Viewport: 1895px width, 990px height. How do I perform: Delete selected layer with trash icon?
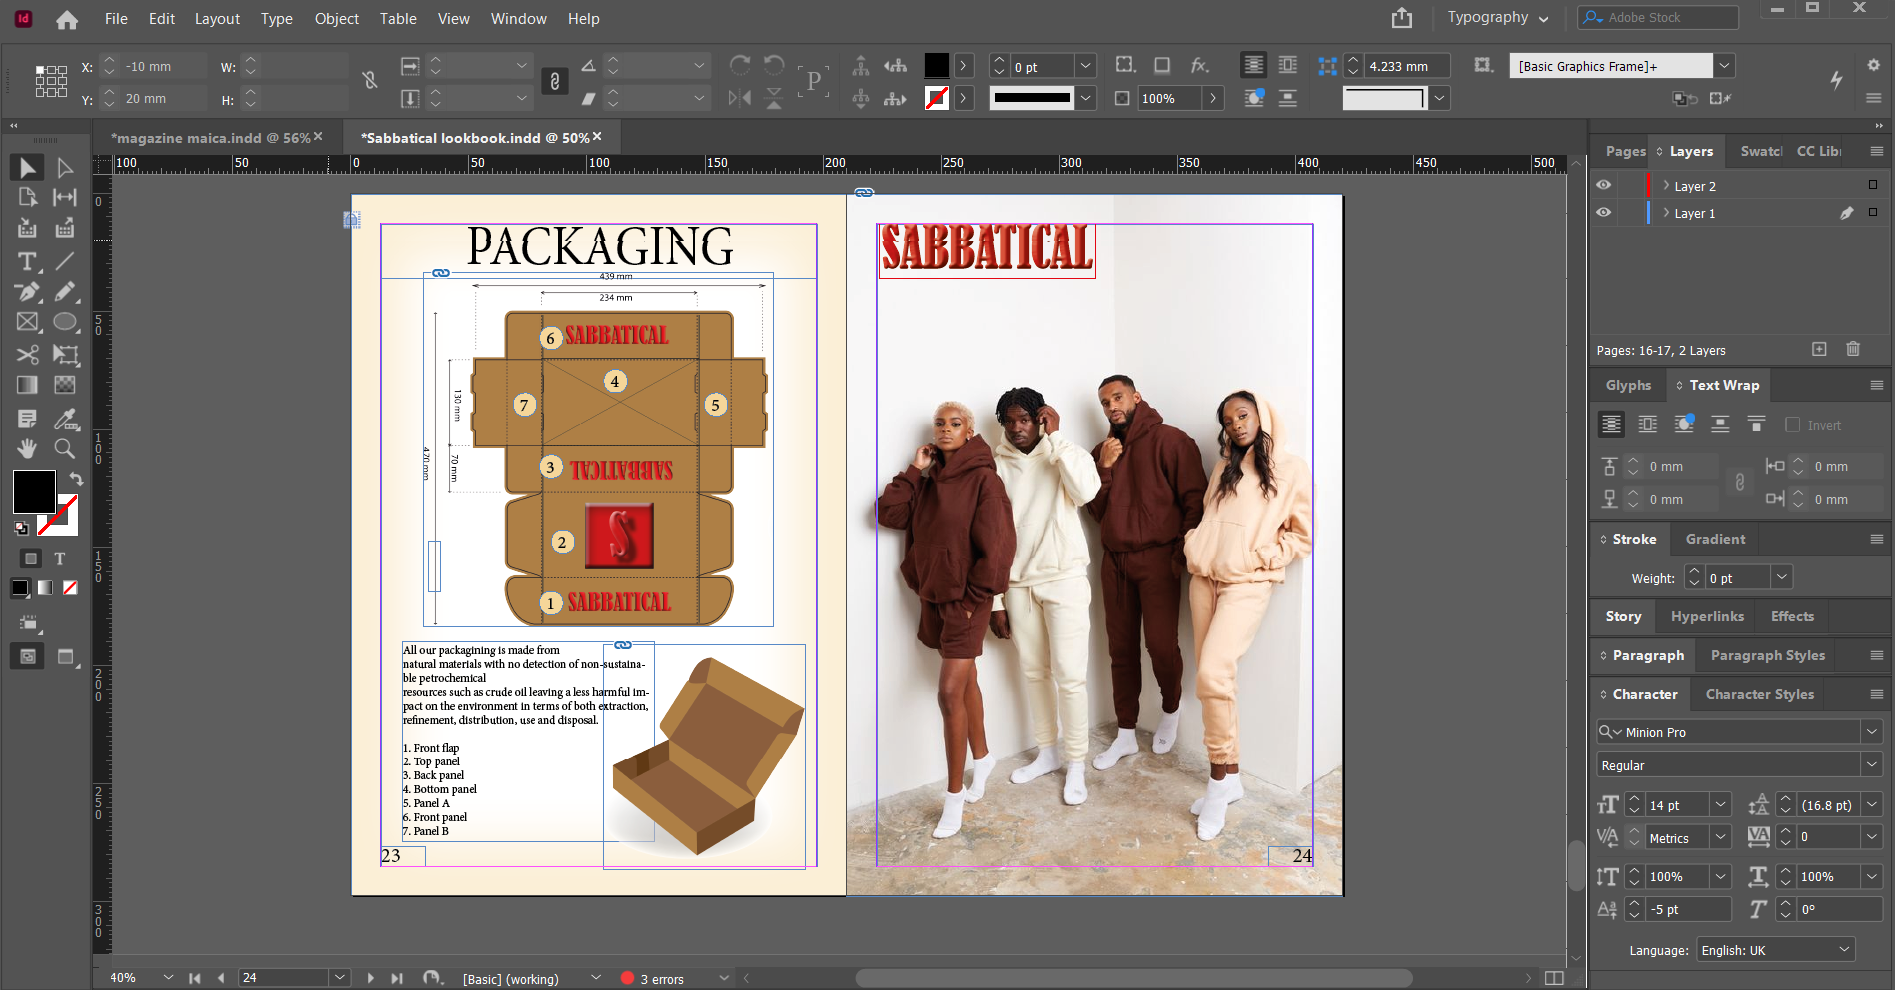click(1853, 349)
